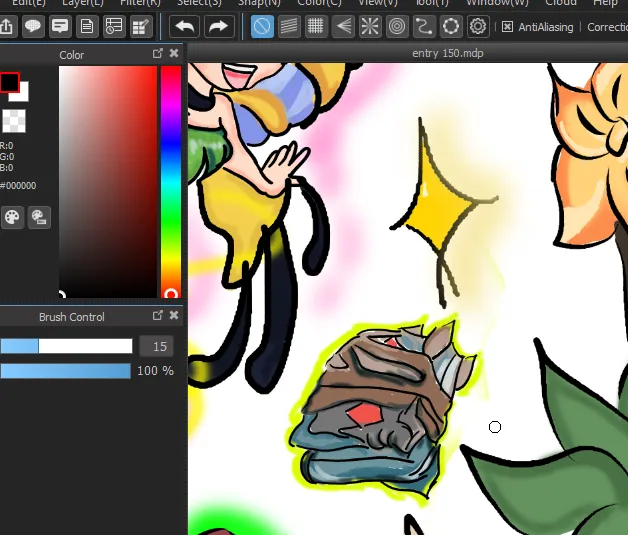628x535 pixels.
Task: Undo the last action with left arrow
Action: click(185, 27)
